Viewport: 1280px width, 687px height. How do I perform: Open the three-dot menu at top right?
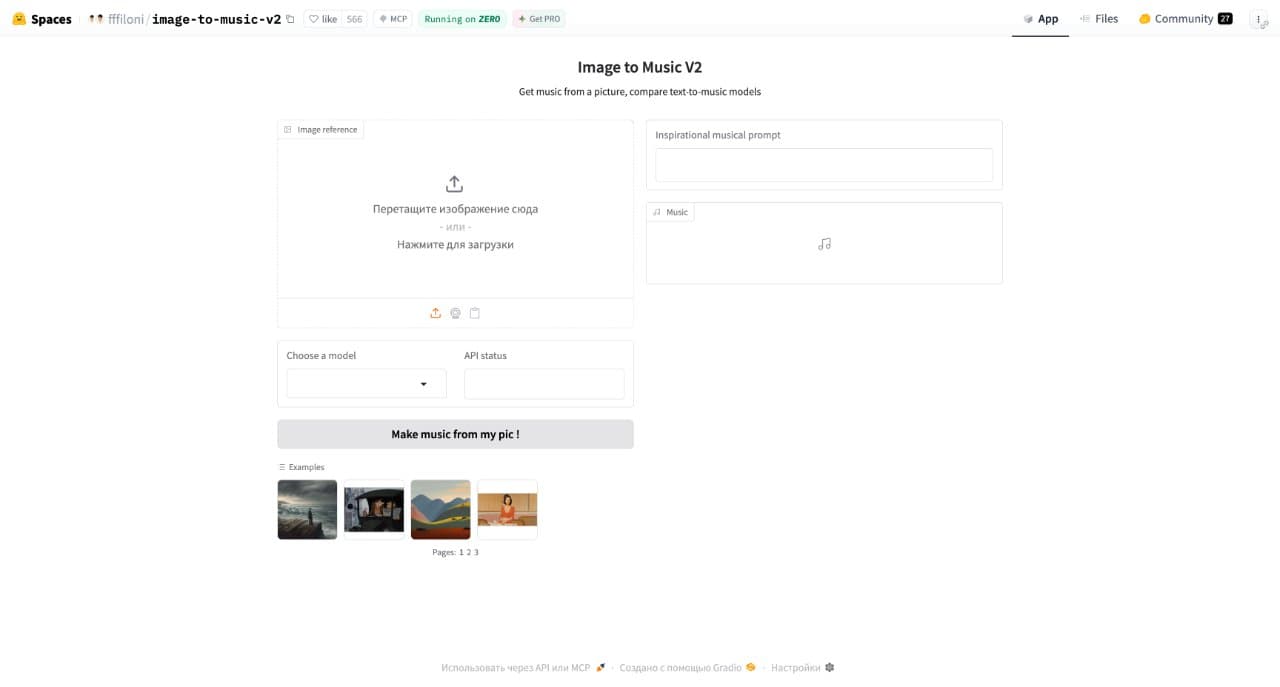click(x=1259, y=19)
